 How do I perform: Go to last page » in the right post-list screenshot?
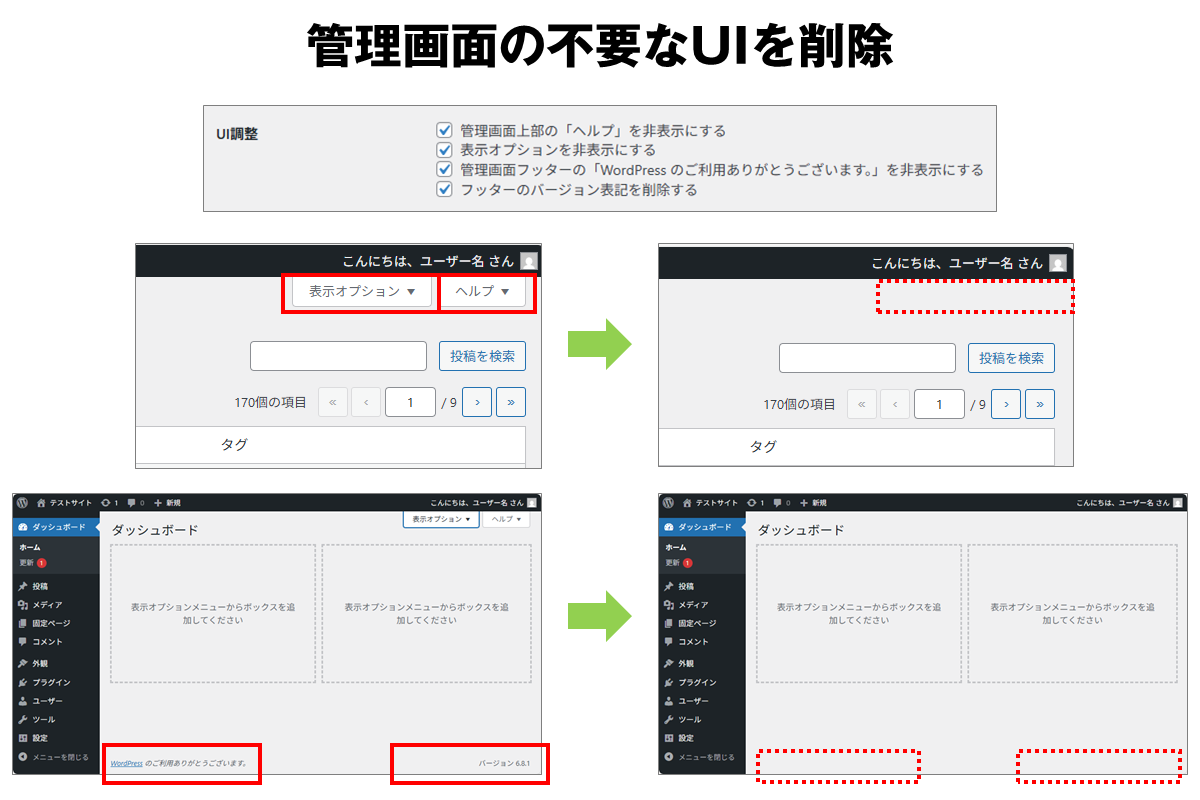point(1040,404)
